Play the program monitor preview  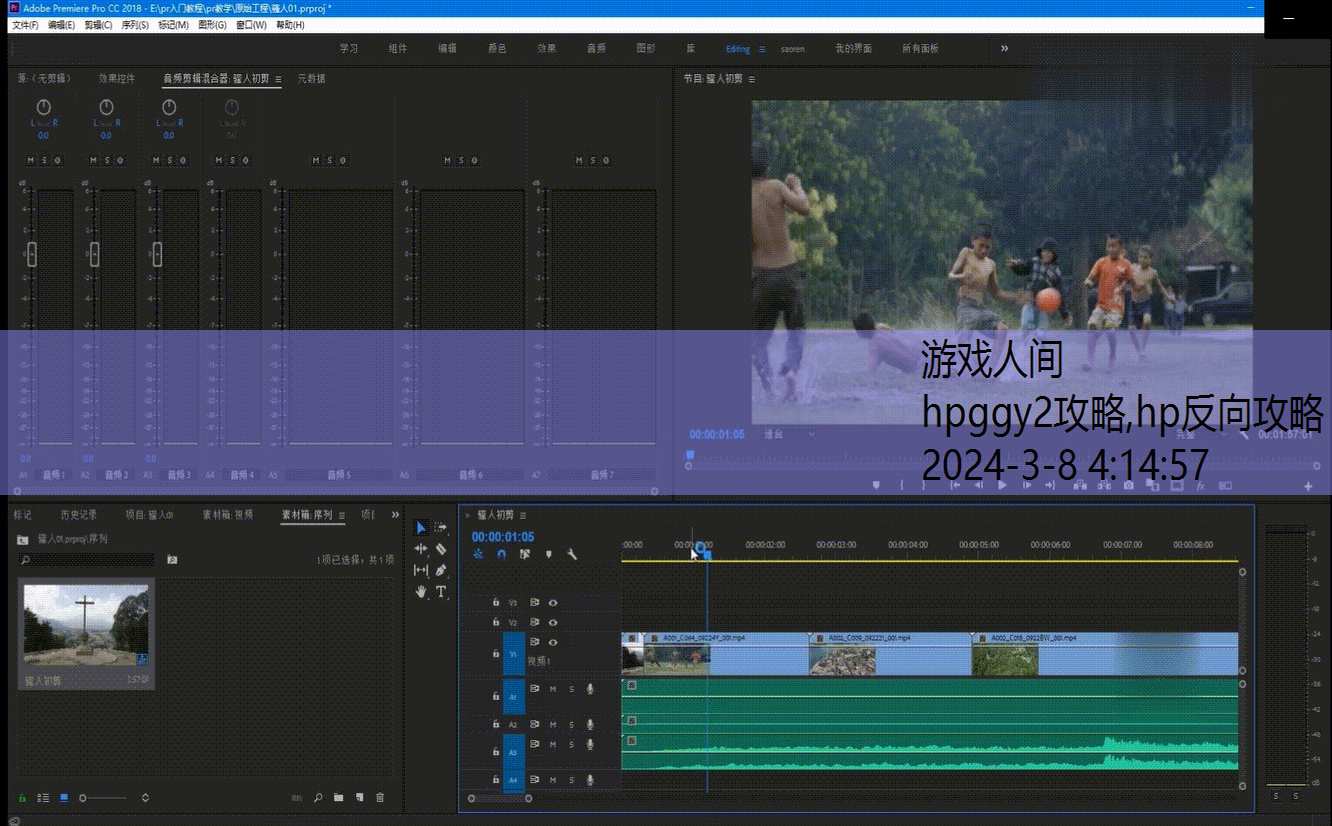(1002, 485)
